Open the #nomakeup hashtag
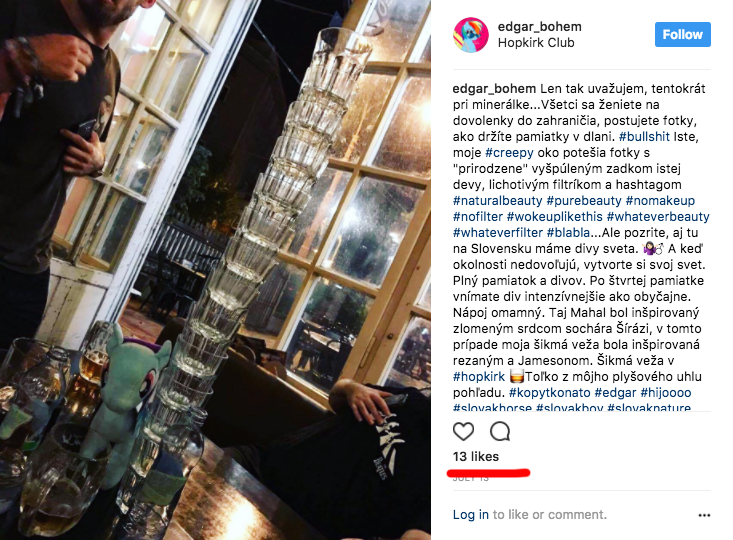This screenshot has width=733, height=540. pos(660,201)
